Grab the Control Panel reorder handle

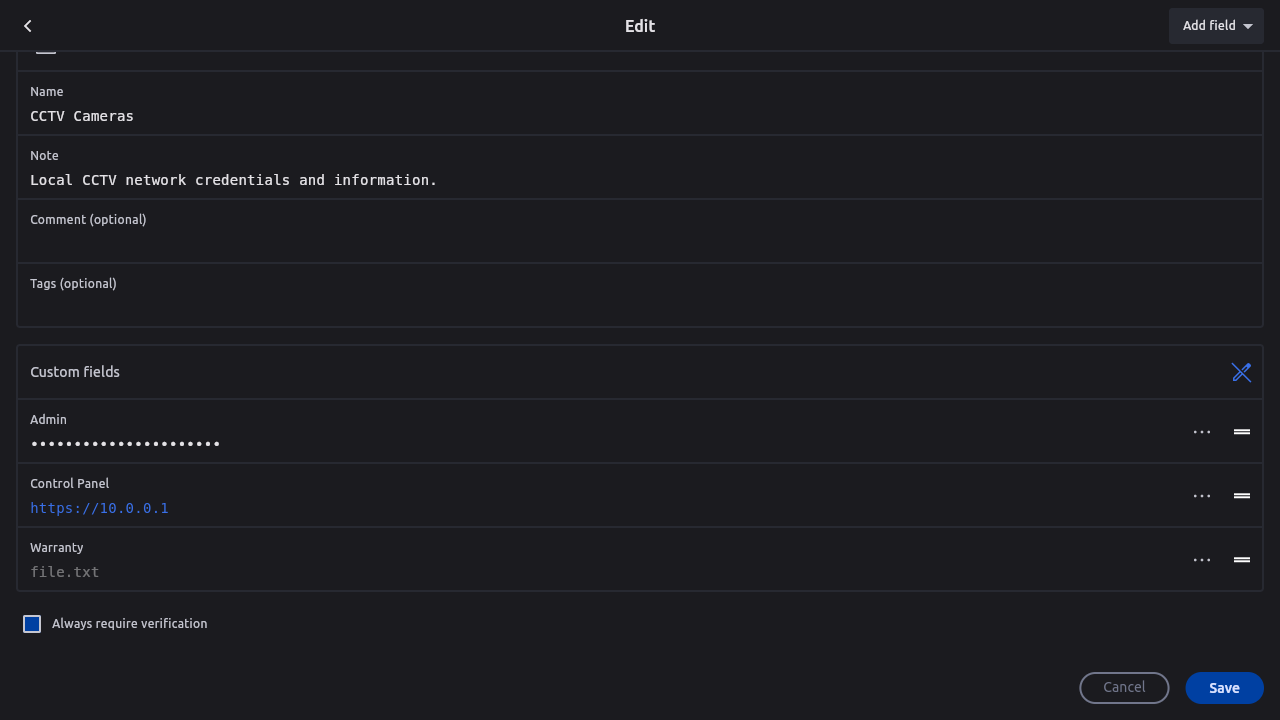1242,496
